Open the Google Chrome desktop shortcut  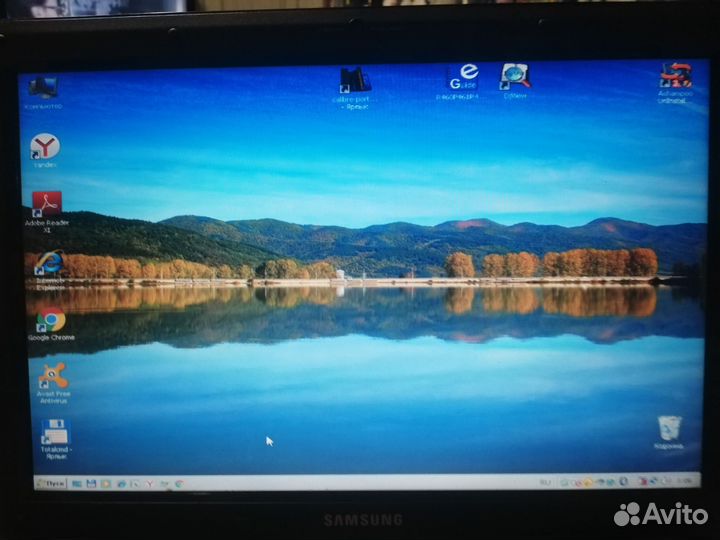click(x=51, y=325)
